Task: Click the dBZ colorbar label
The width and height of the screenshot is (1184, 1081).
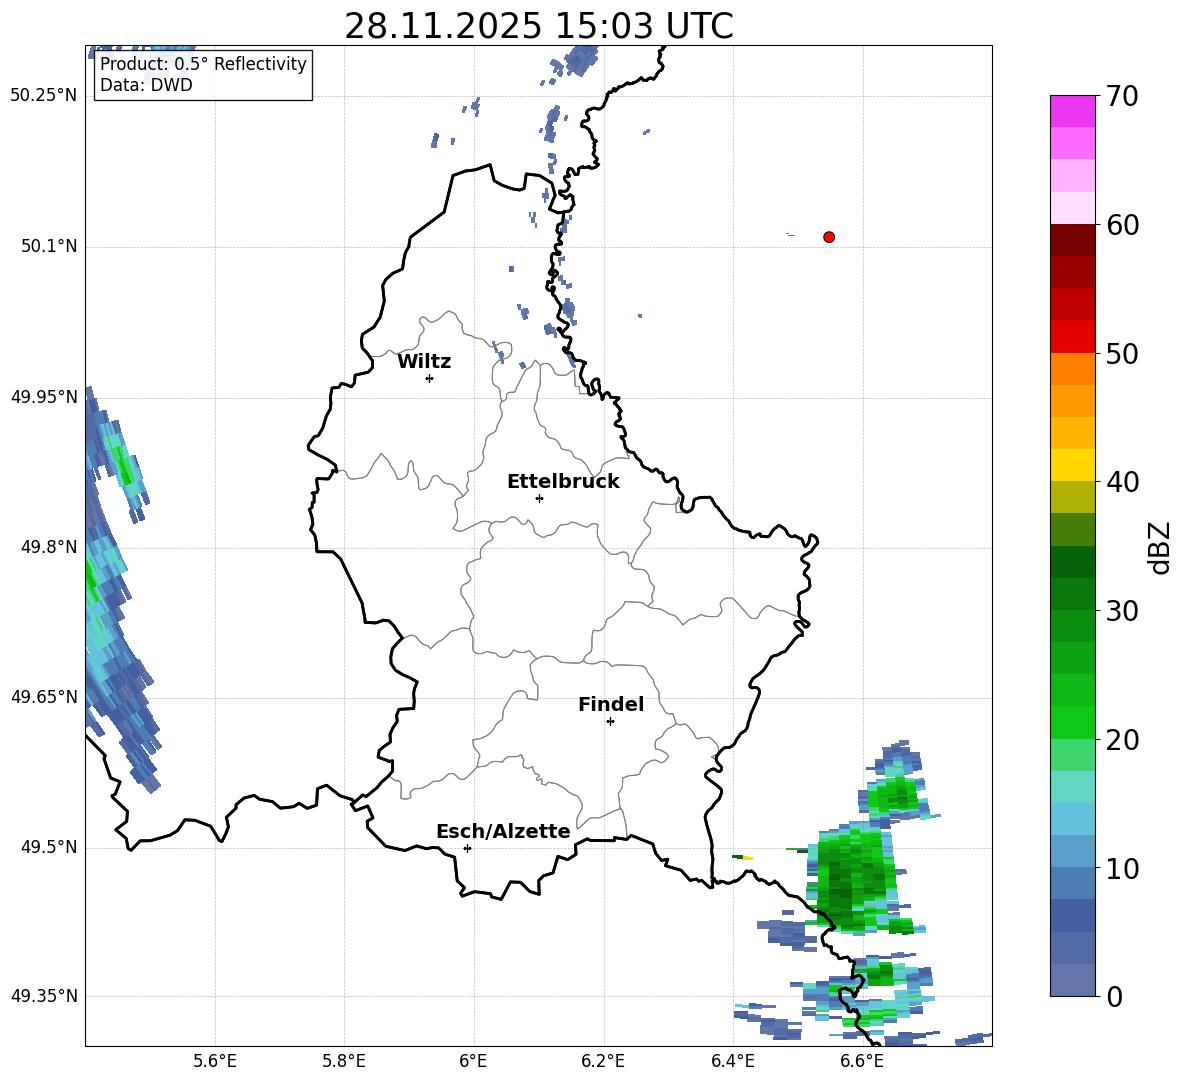Action: (x=1160, y=547)
